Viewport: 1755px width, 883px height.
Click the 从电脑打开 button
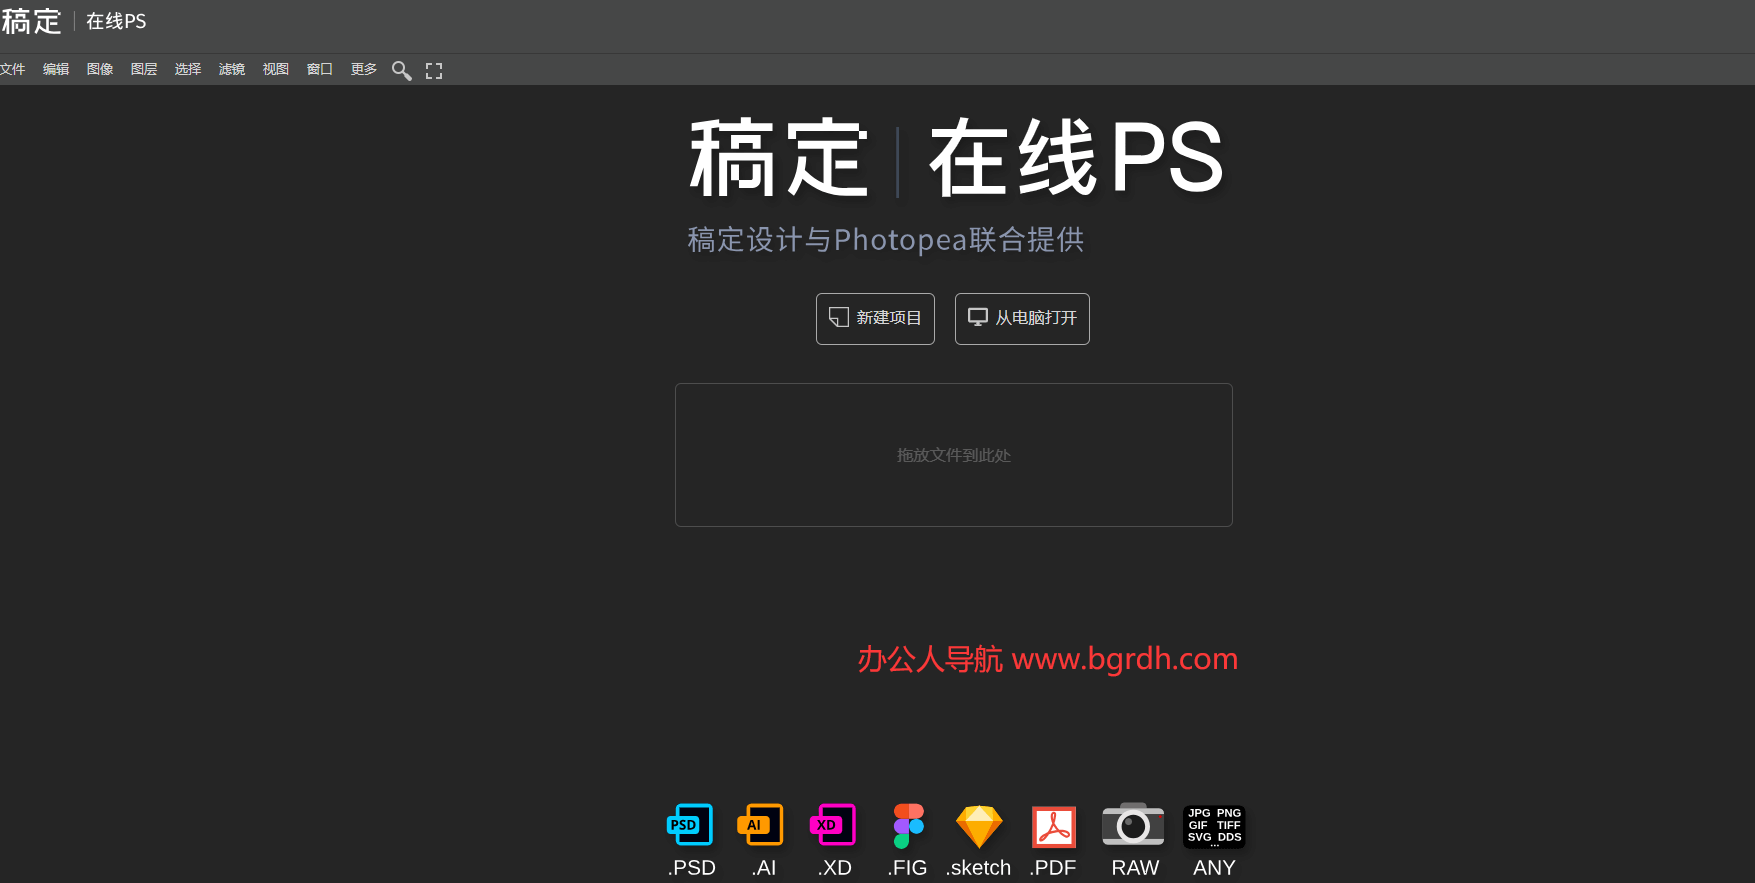pos(1022,319)
